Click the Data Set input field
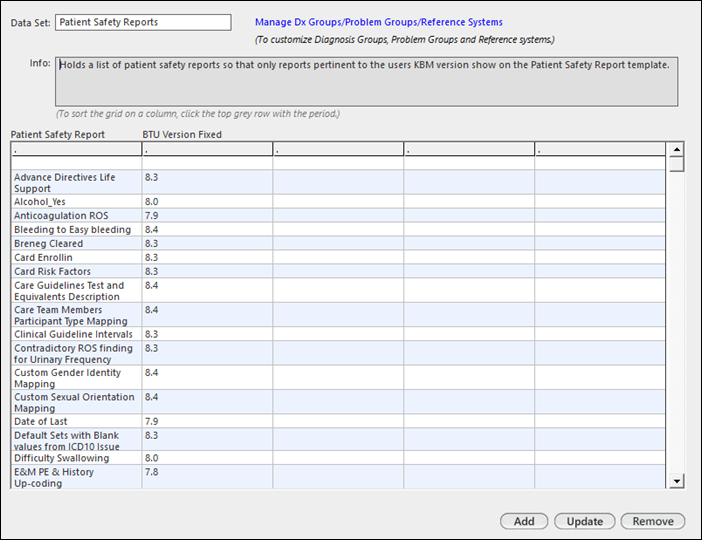Viewport: 702px width, 540px height. 143,22
